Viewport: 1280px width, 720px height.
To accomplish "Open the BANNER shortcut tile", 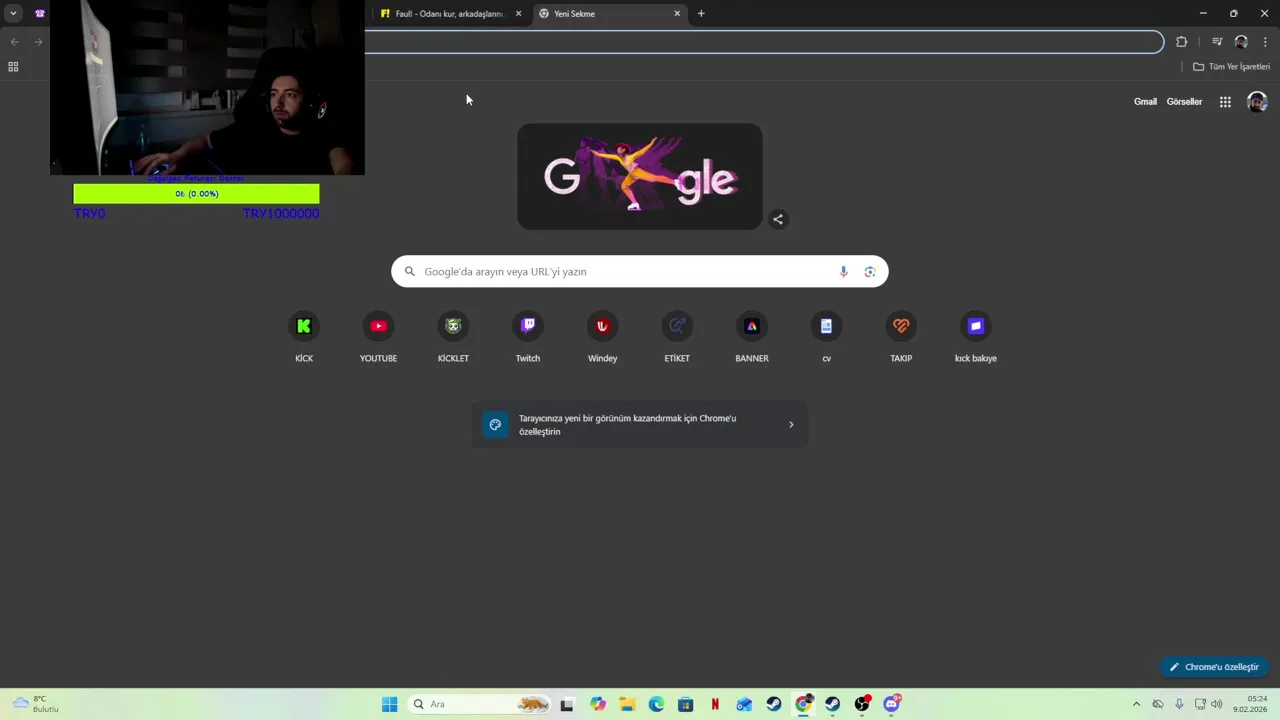I will click(x=752, y=337).
